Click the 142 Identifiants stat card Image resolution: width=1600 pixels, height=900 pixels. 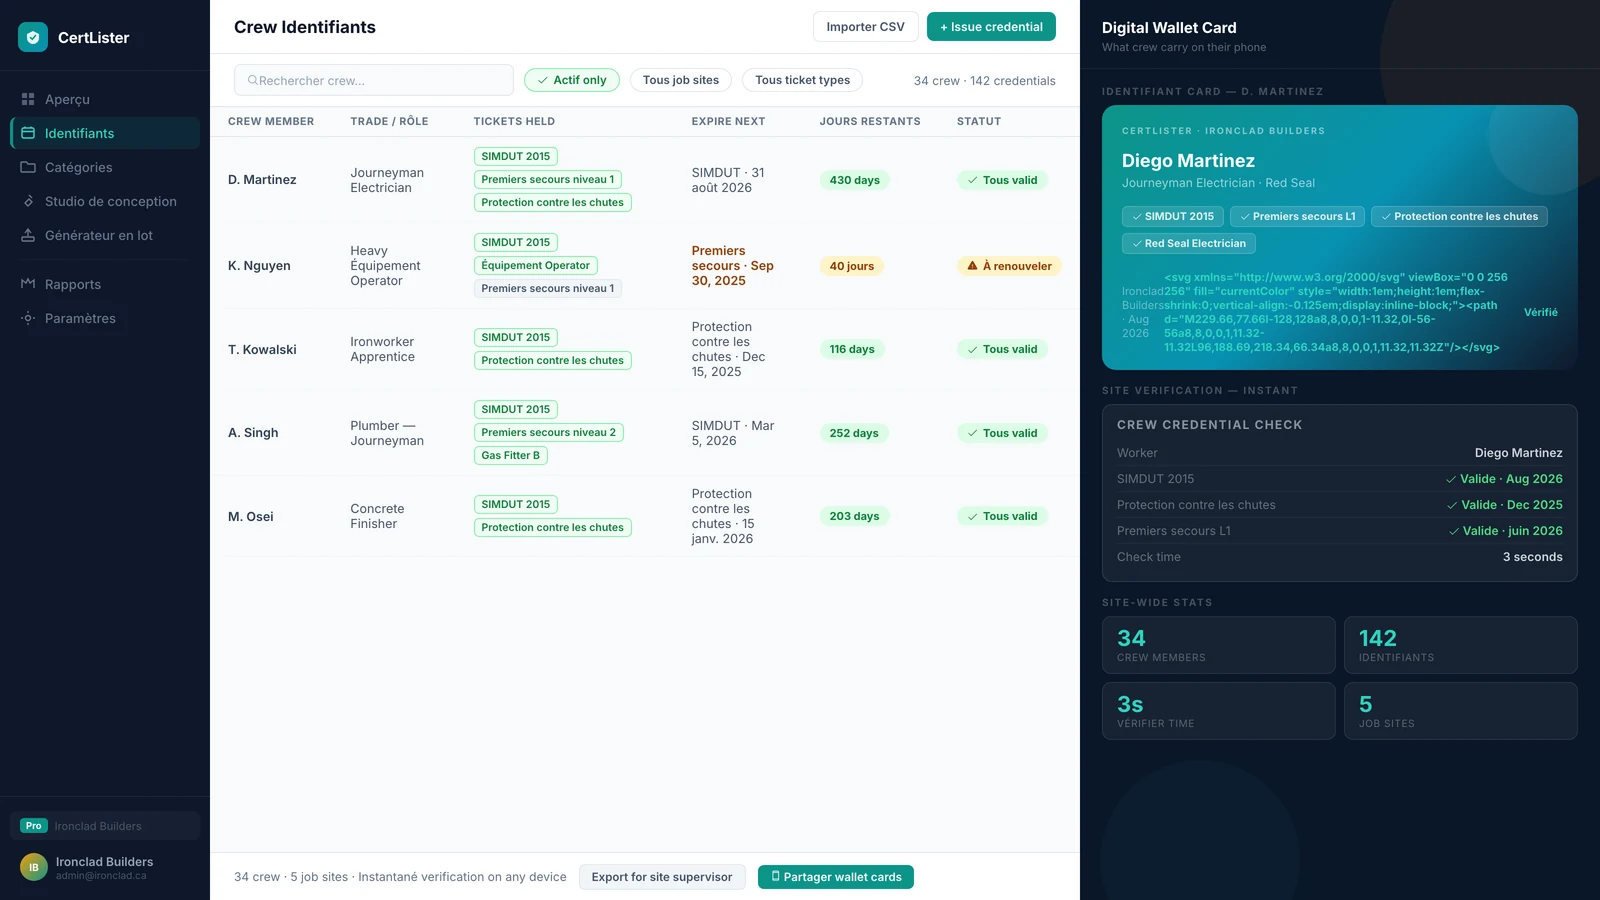point(1461,645)
